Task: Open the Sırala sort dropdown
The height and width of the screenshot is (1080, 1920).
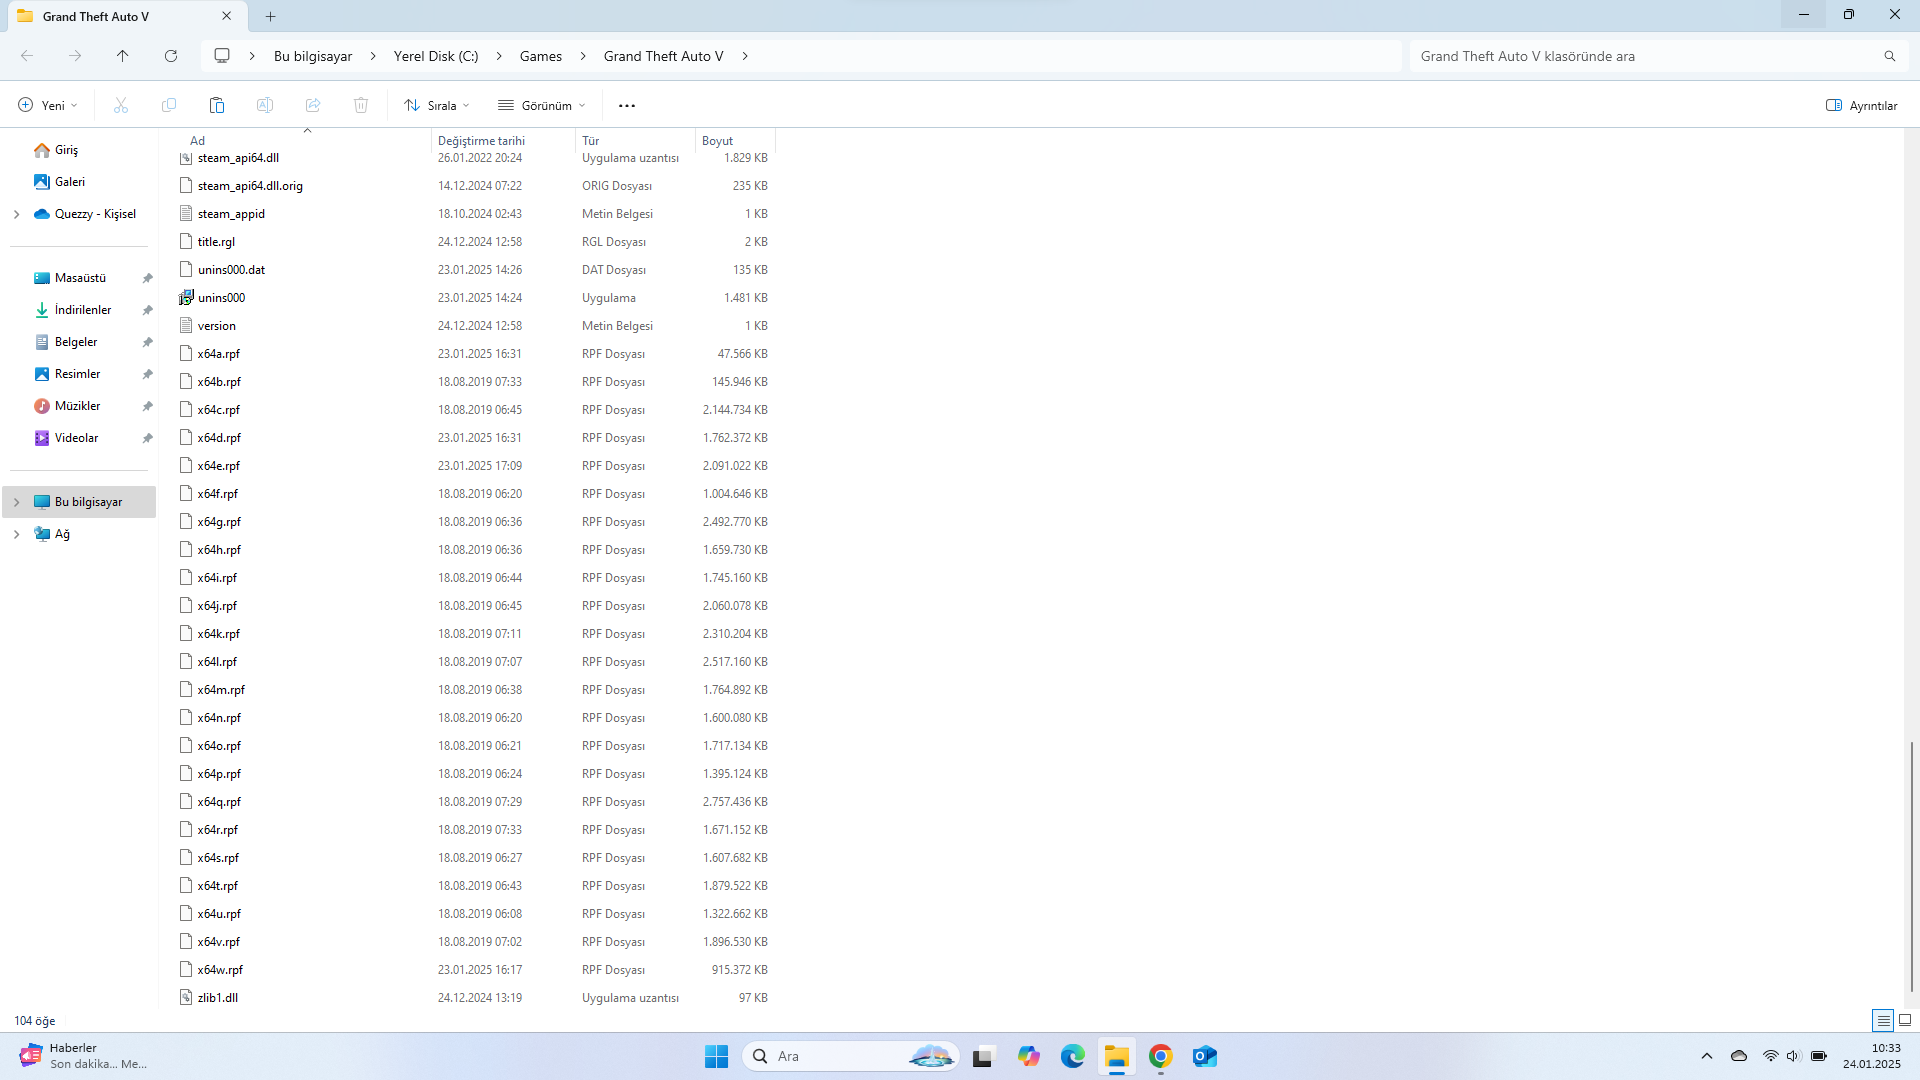Action: [x=437, y=105]
